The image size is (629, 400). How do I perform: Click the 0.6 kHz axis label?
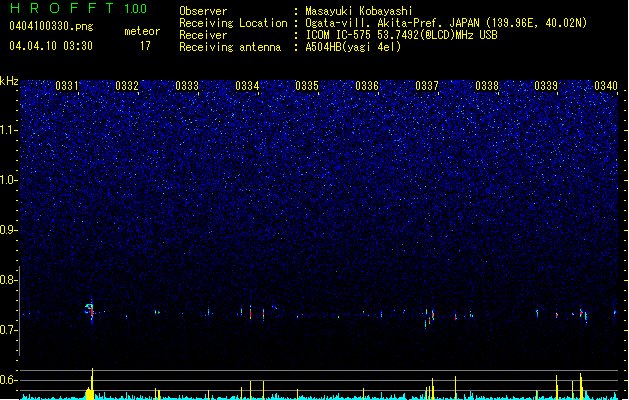(9, 380)
